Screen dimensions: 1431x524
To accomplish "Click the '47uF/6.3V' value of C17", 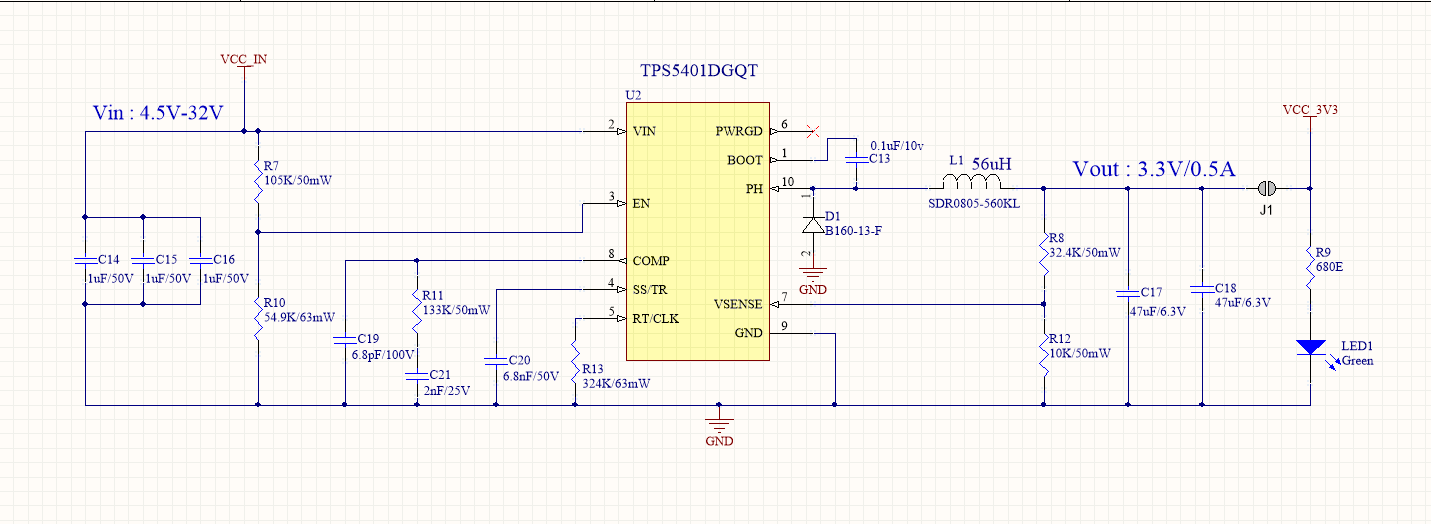I will 1157,312.
